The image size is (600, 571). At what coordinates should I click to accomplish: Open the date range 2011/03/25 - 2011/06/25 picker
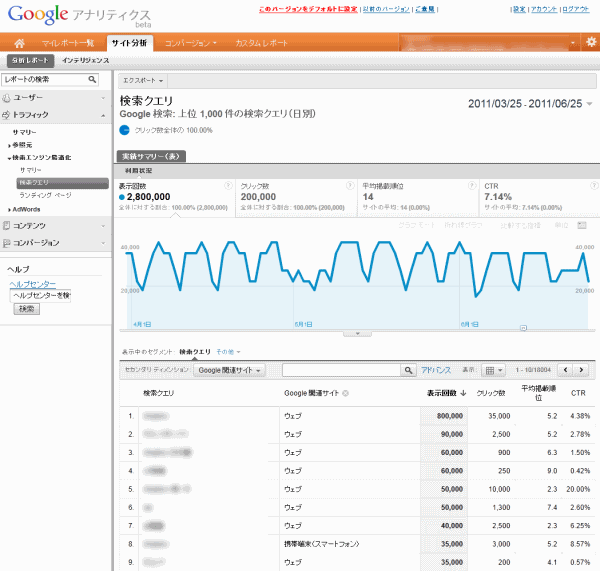pyautogui.click(x=530, y=104)
